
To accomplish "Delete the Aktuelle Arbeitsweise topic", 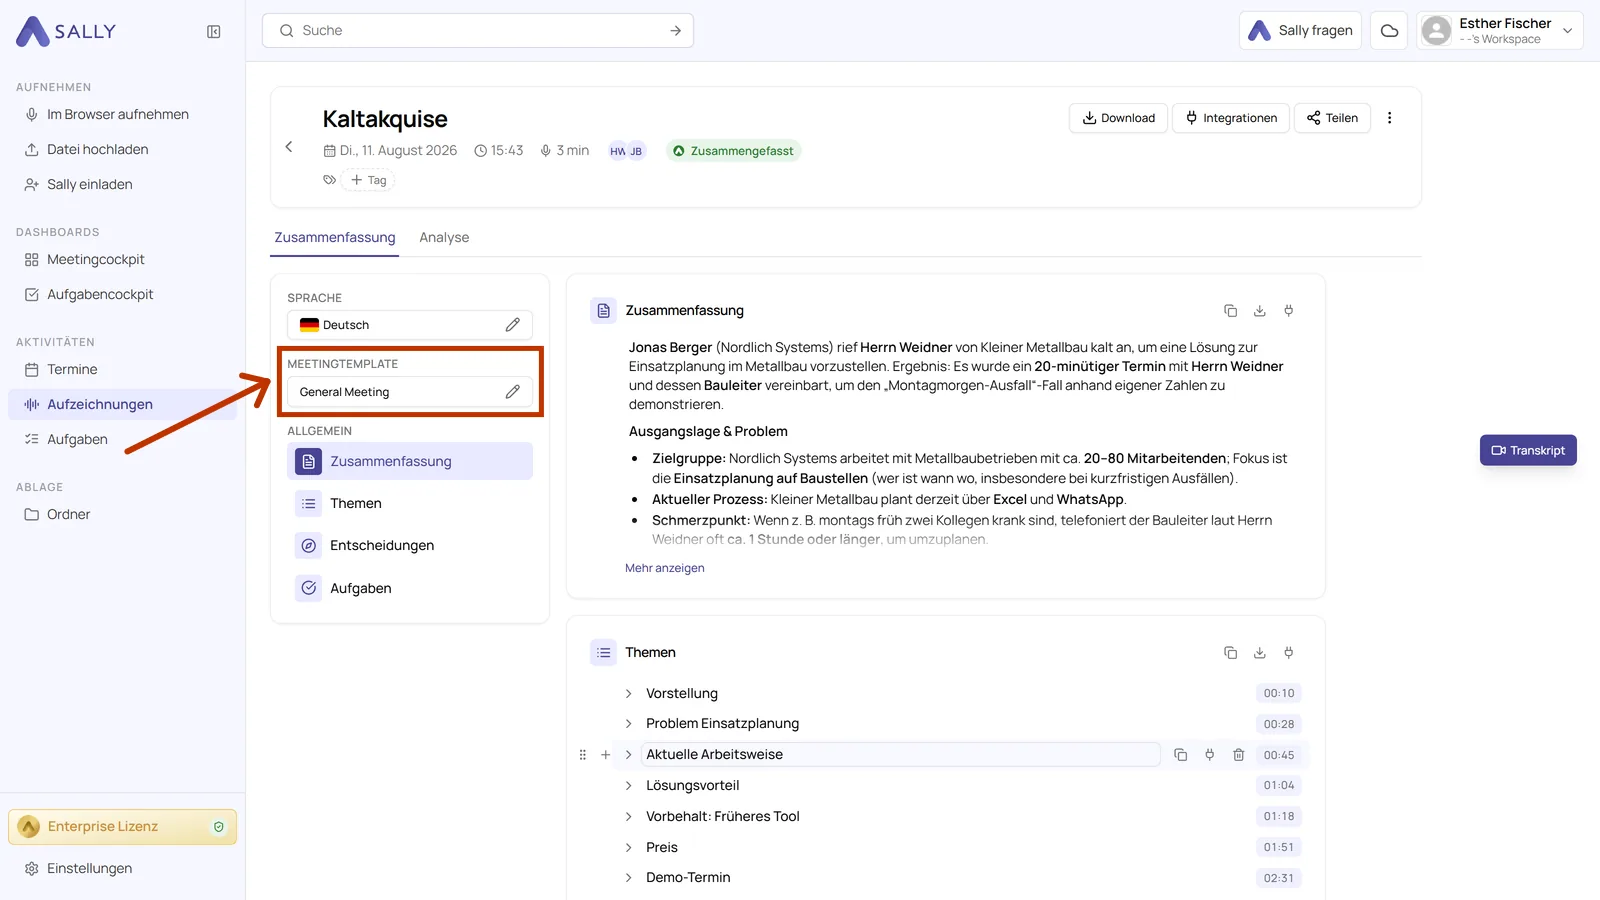I will [1238, 755].
